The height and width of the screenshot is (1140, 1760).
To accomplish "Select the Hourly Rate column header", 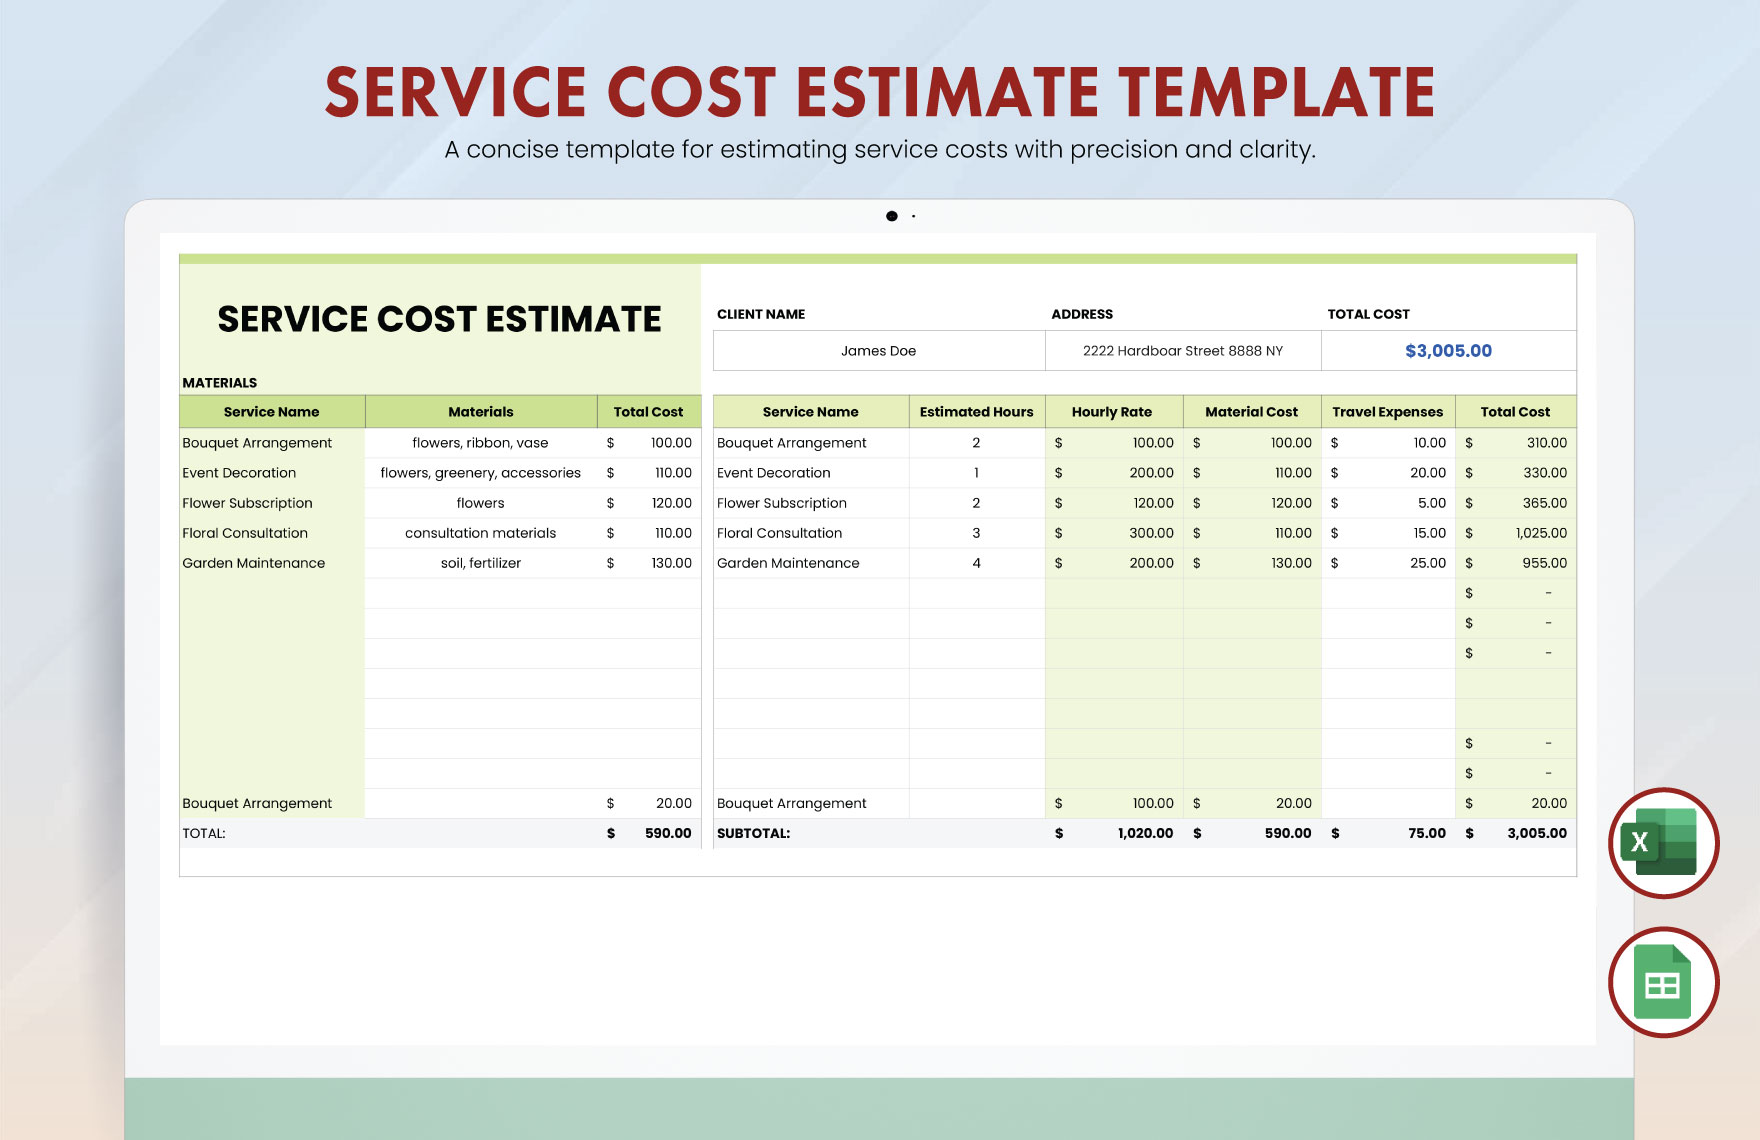I will tap(1111, 411).
